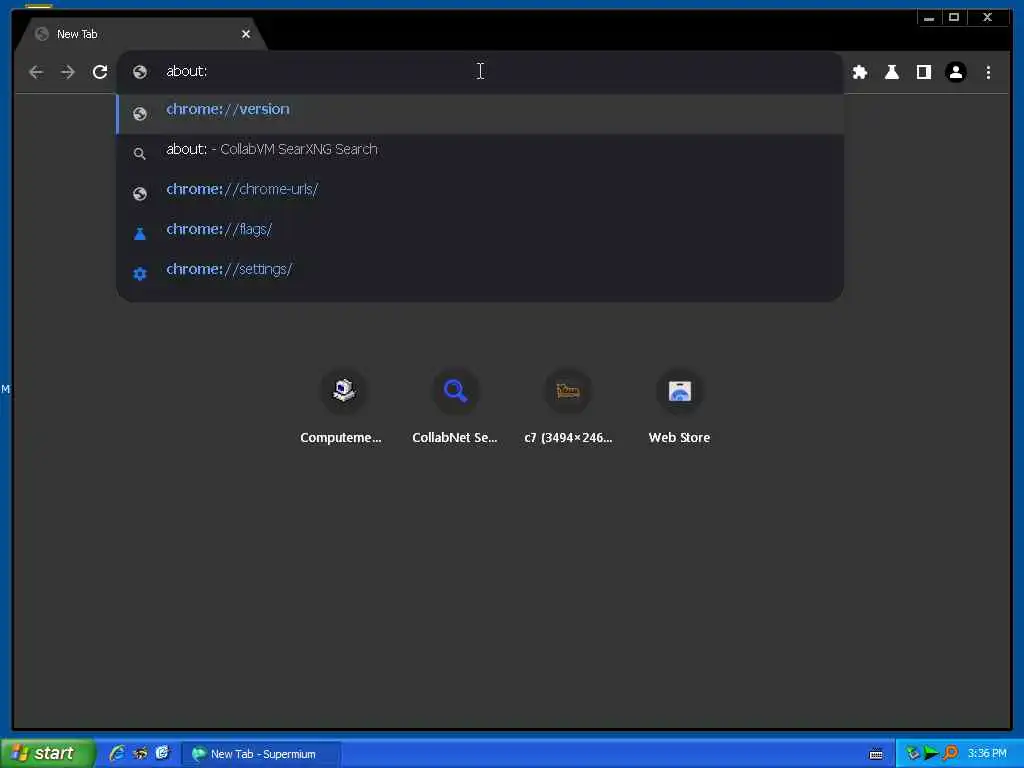Open the c7 (3494×246... shortcut tile
Screen dimensions: 1024x768
click(568, 408)
